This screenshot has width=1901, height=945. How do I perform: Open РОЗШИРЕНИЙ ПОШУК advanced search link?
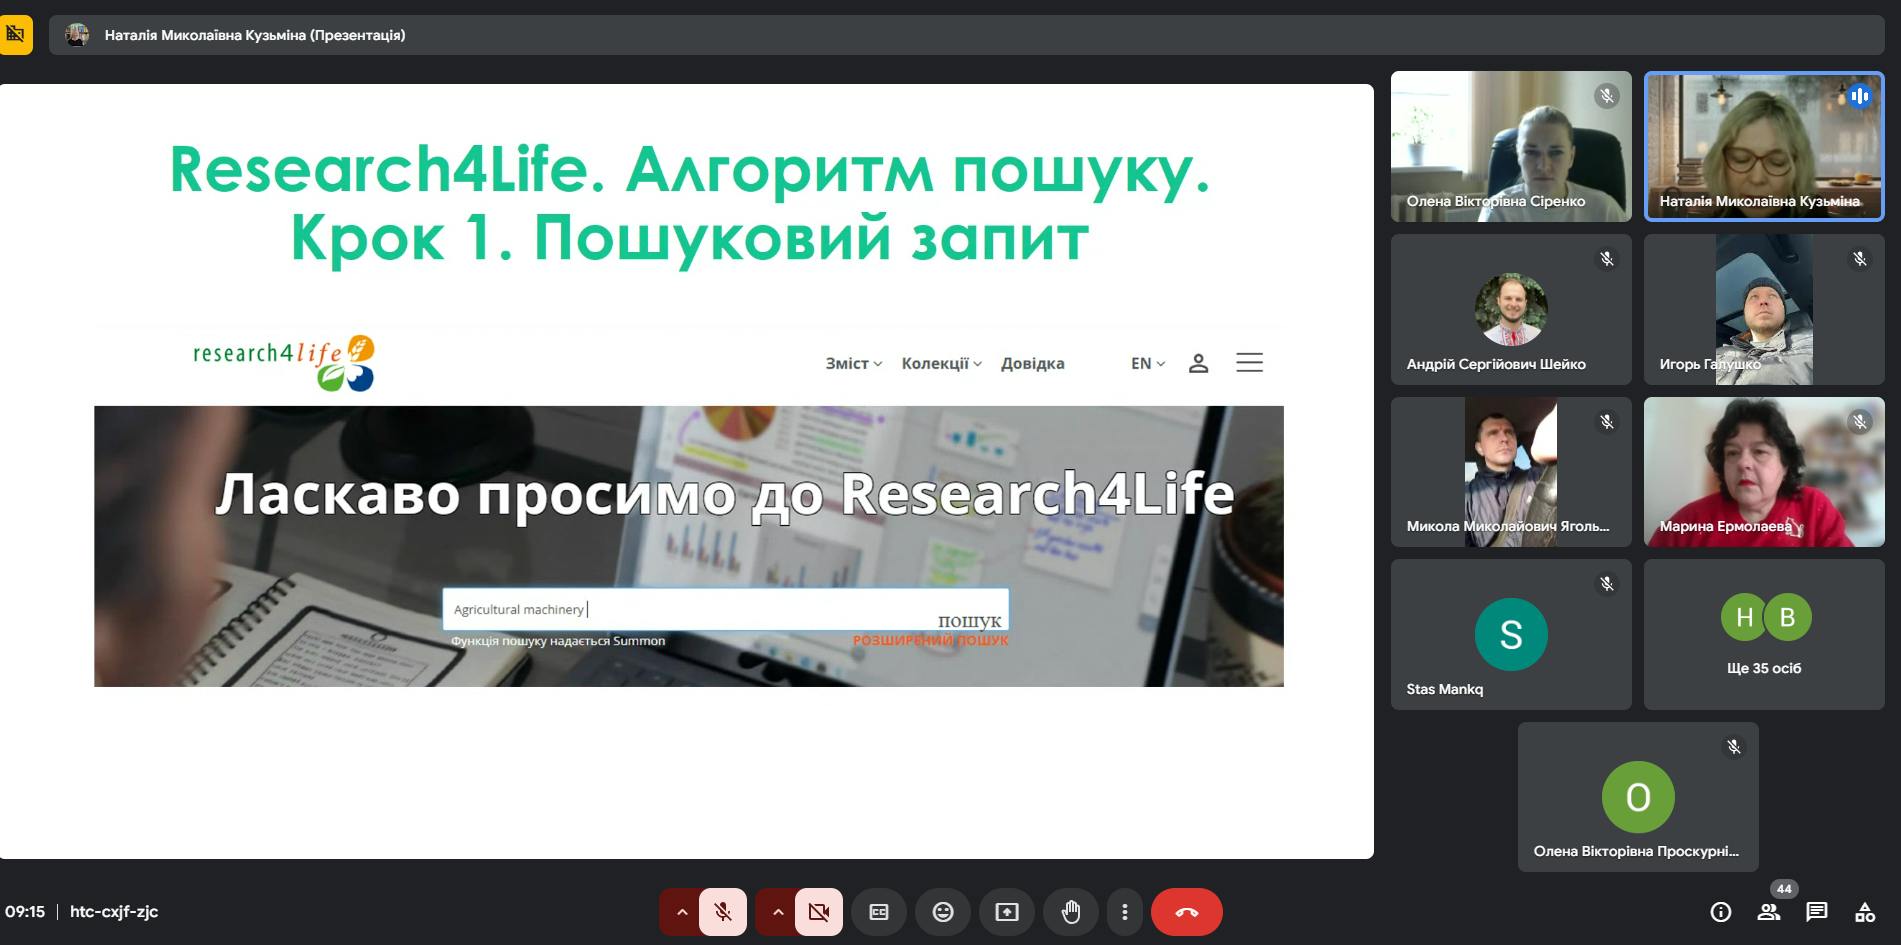coord(930,641)
